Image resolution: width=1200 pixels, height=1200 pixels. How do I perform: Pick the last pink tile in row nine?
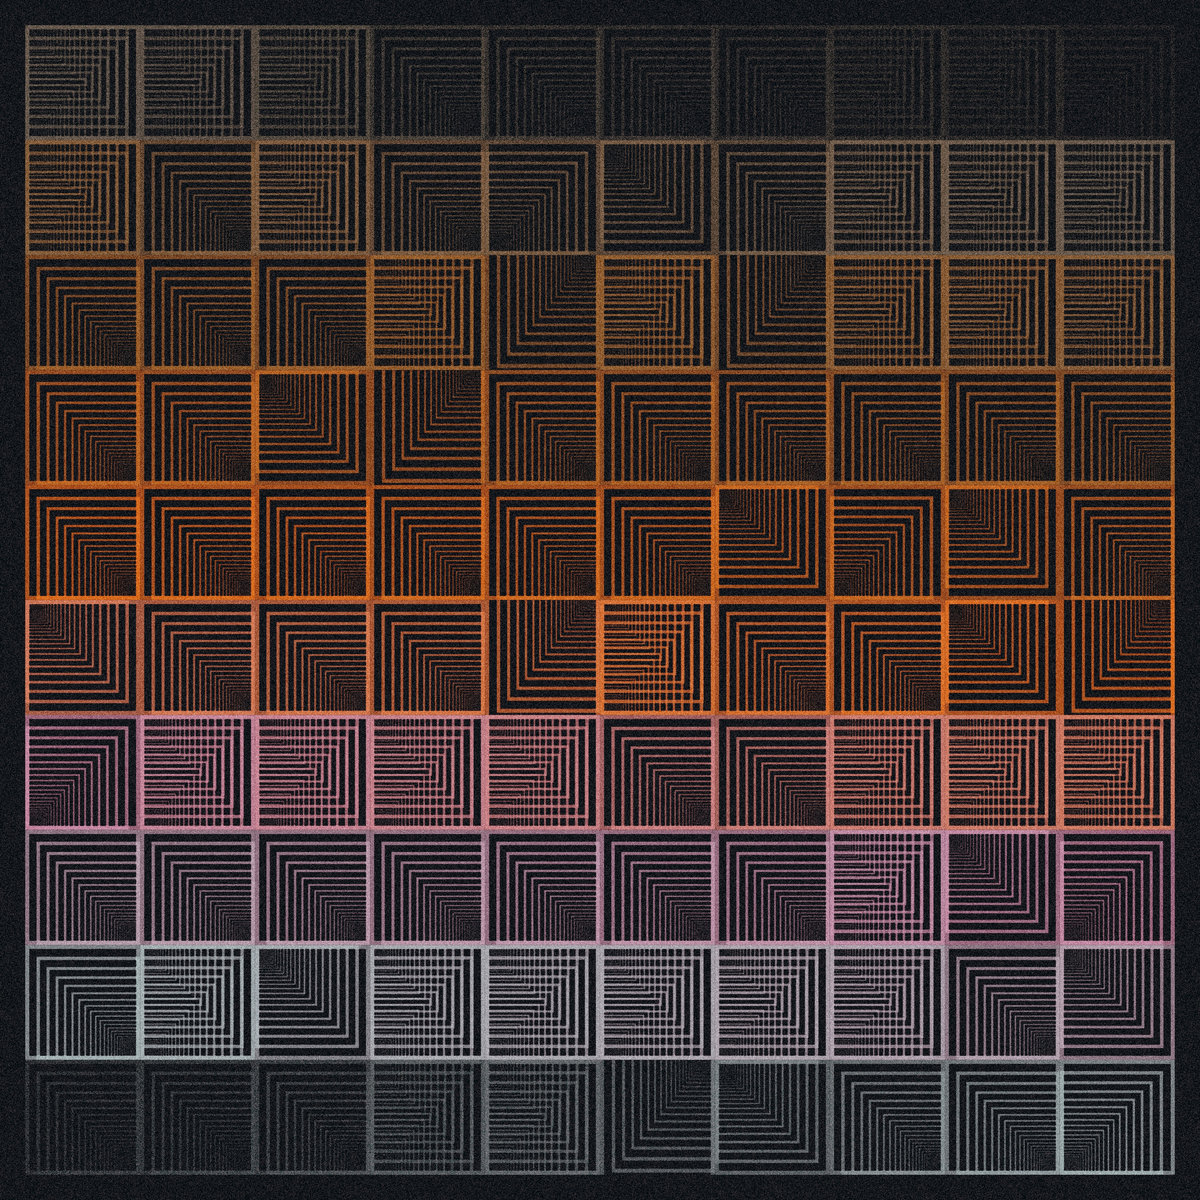point(1117,1002)
